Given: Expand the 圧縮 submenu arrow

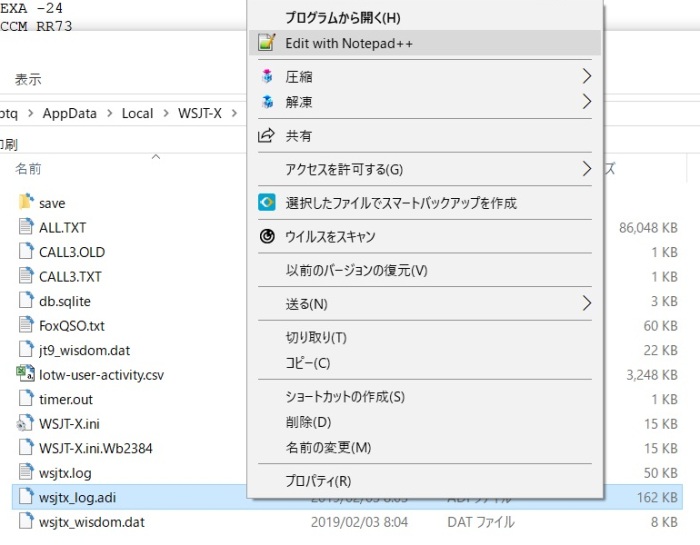Looking at the screenshot, I should coord(587,76).
